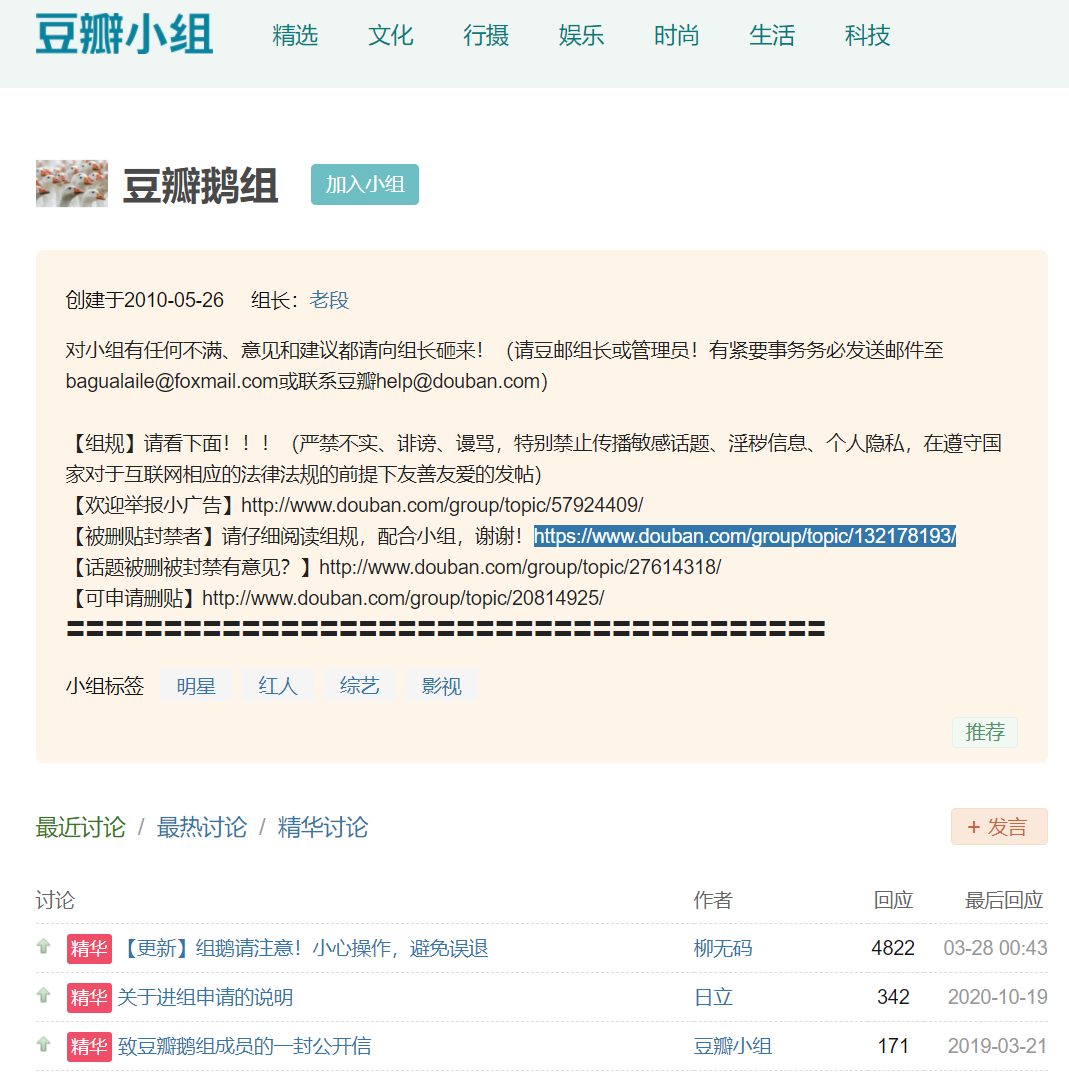The image size is (1069, 1078).
Task: Open the 科技 navigation tab
Action: (868, 35)
